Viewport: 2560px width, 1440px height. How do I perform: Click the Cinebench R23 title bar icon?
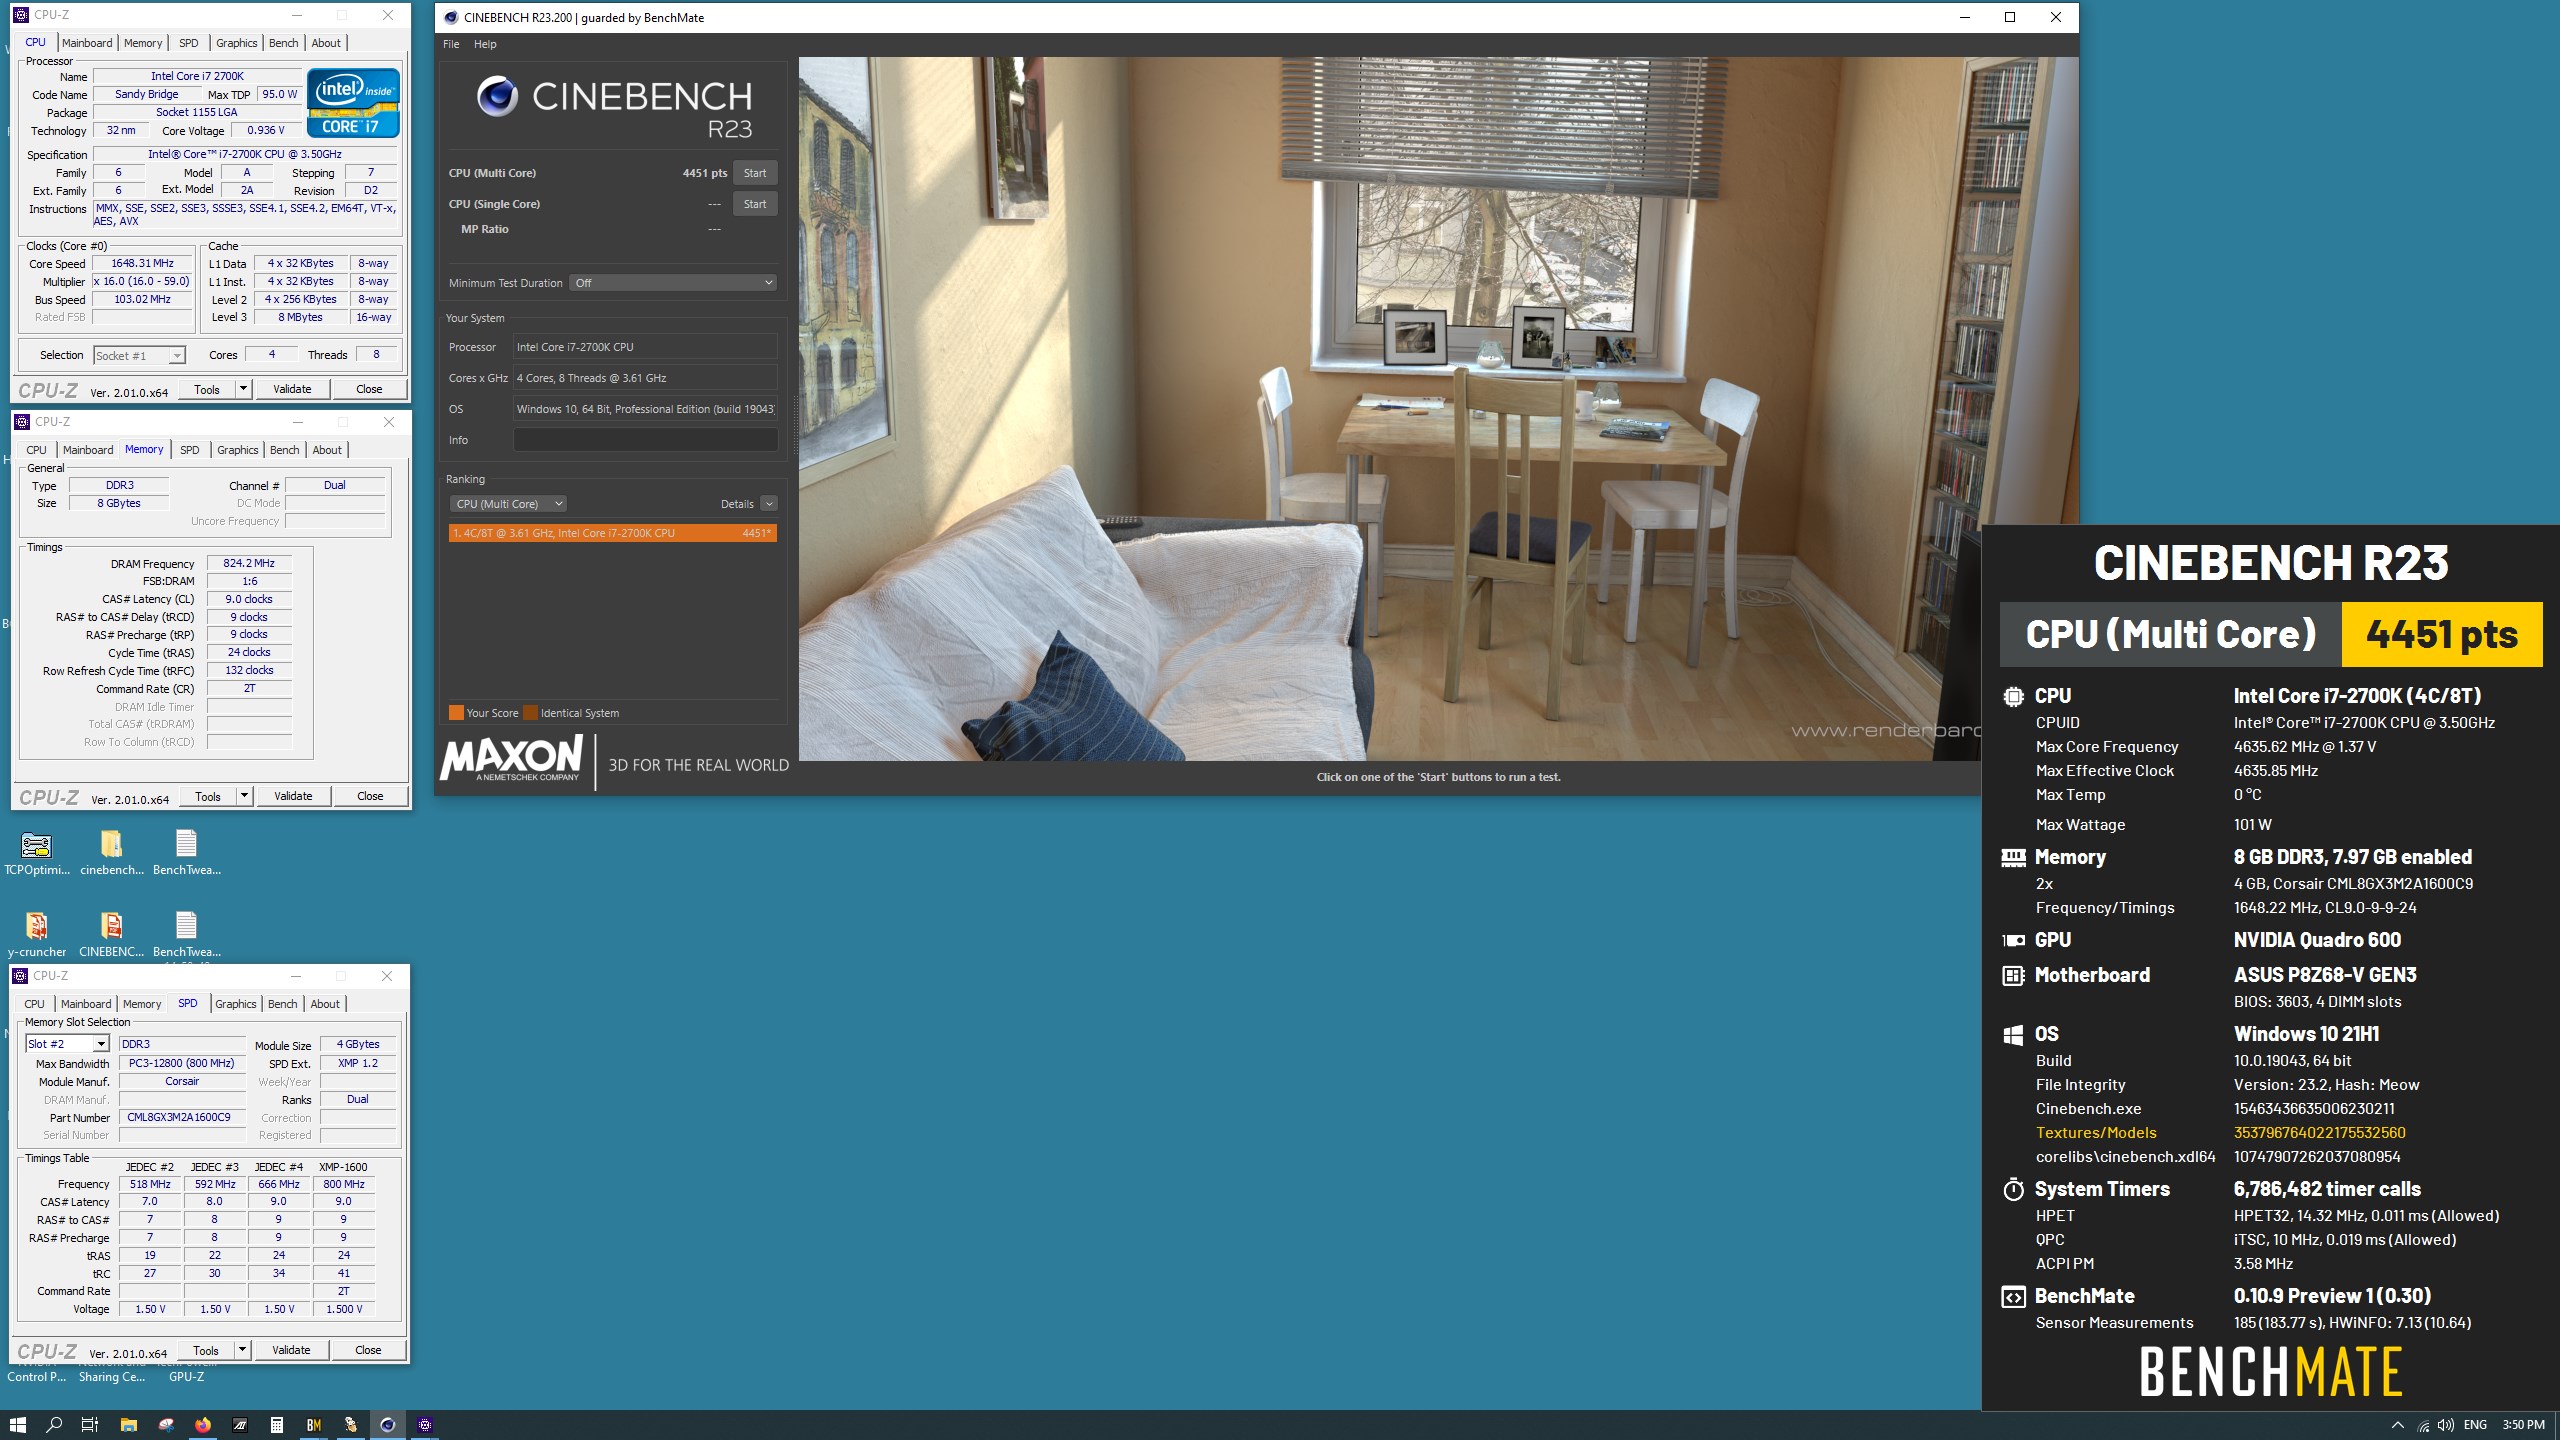click(x=451, y=17)
